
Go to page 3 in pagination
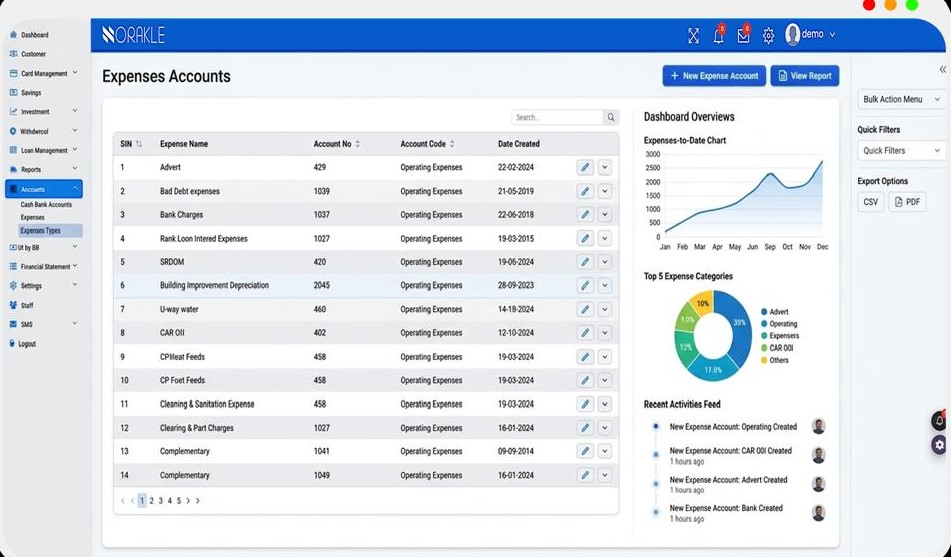click(160, 501)
